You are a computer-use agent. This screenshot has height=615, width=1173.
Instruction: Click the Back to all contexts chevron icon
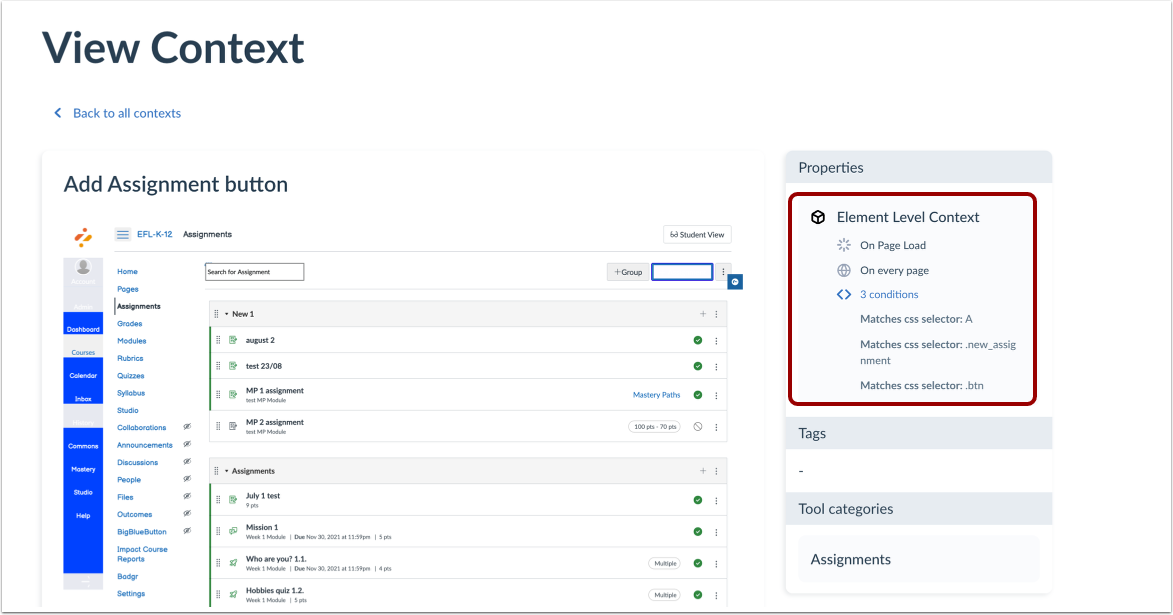pyautogui.click(x=58, y=113)
